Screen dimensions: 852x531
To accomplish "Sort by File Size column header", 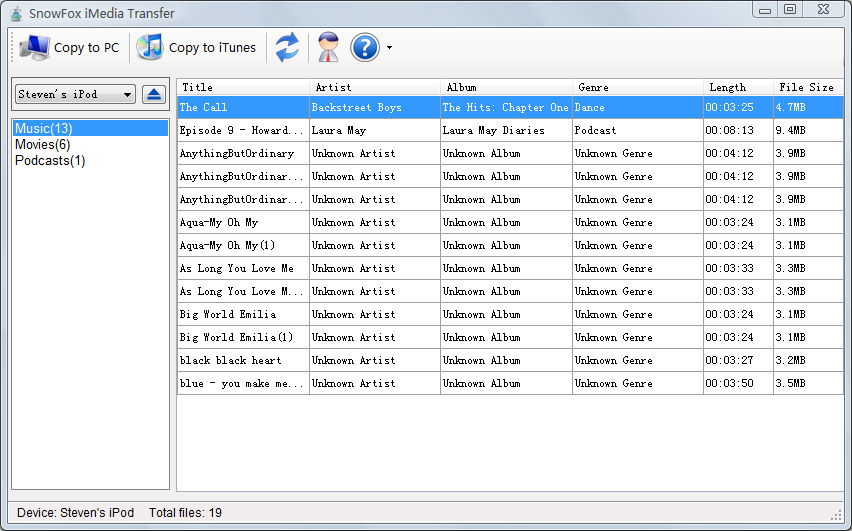I will tap(808, 87).
